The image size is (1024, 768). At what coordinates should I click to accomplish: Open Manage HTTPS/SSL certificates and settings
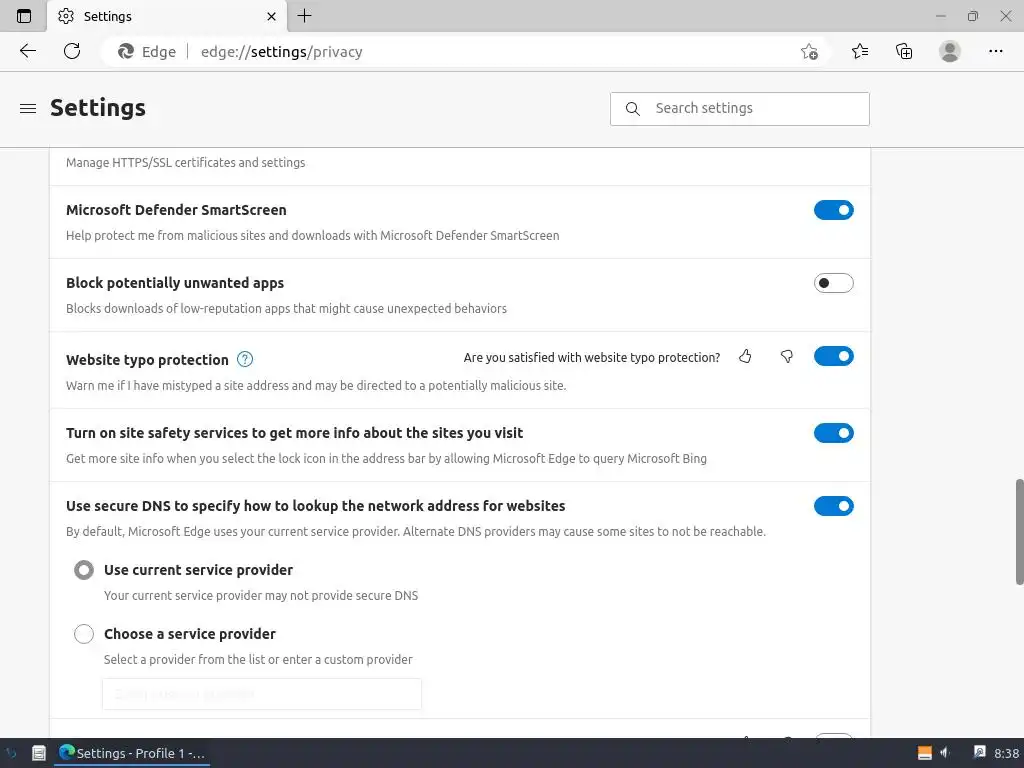[185, 163]
